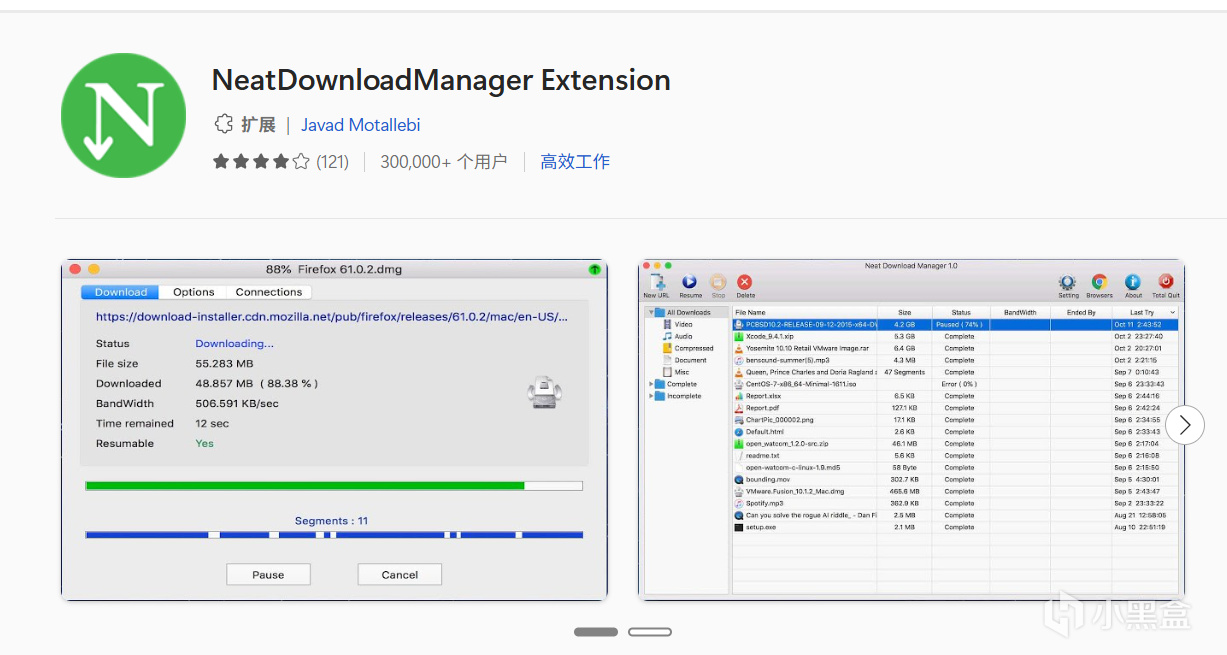Click the red Delete toolbar icon
Screen dimensions: 1227x655
[x=745, y=286]
